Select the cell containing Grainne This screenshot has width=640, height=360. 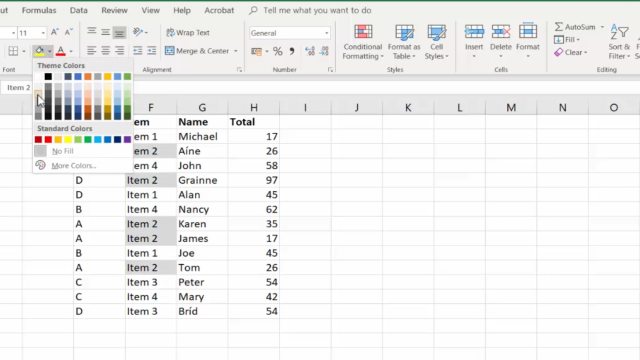click(202, 180)
